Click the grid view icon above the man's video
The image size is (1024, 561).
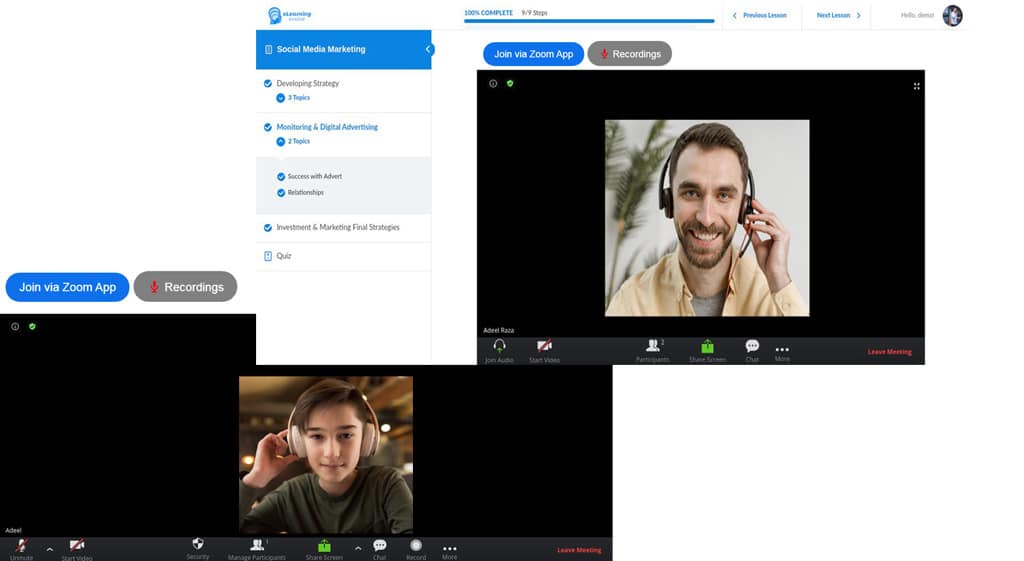[916, 86]
